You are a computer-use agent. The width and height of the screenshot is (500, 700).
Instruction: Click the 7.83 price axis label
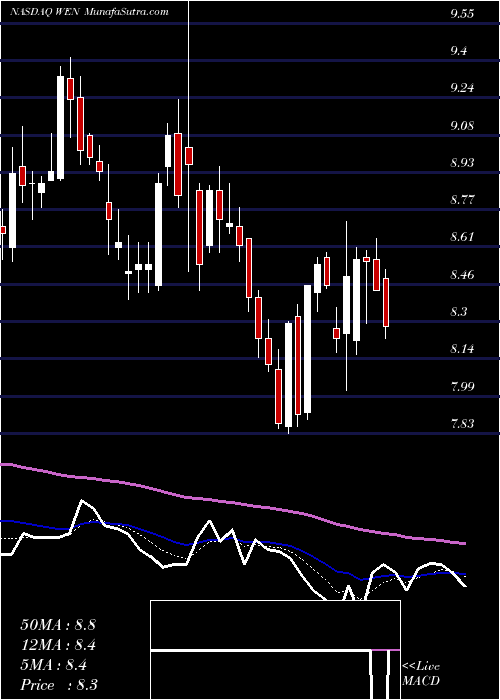462,424
